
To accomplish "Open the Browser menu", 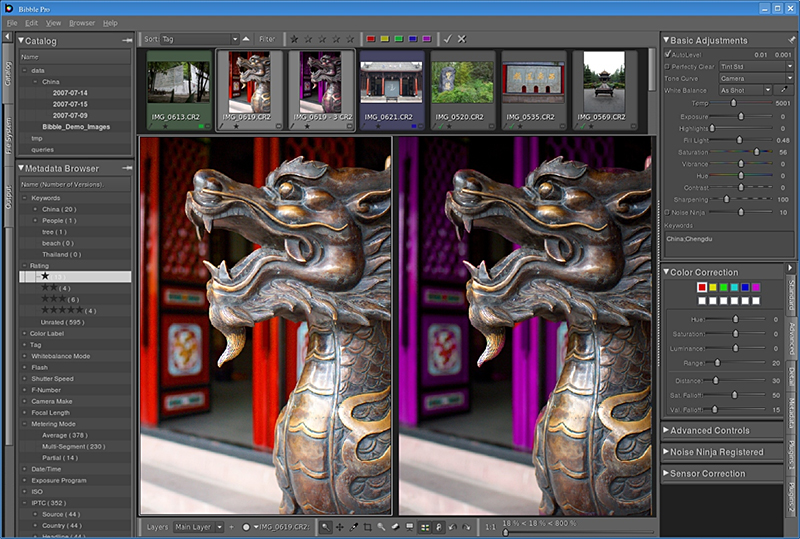I will click(x=82, y=22).
